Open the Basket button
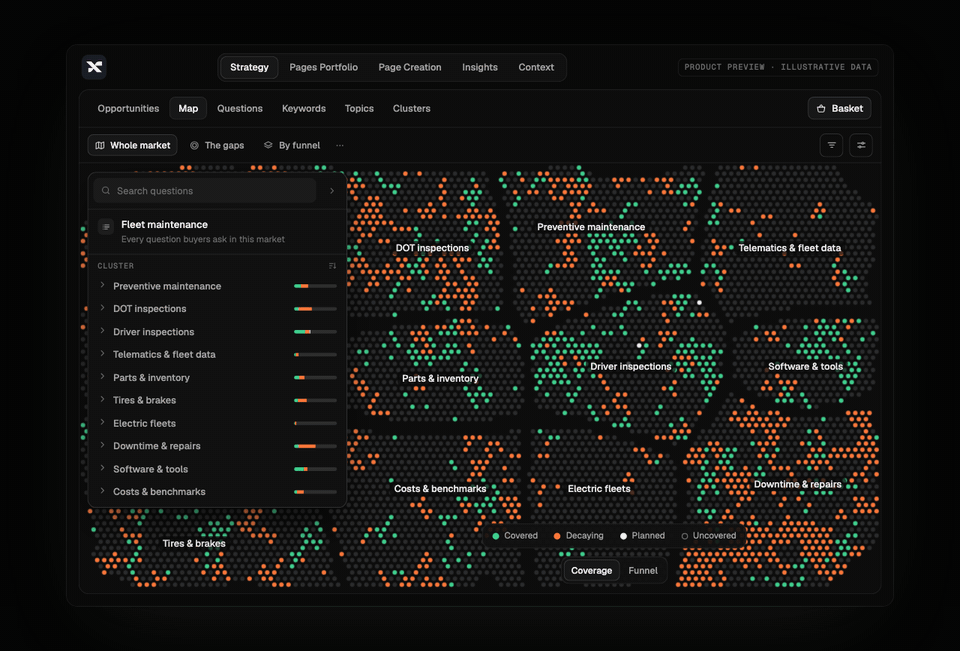This screenshot has width=960, height=651. click(839, 108)
